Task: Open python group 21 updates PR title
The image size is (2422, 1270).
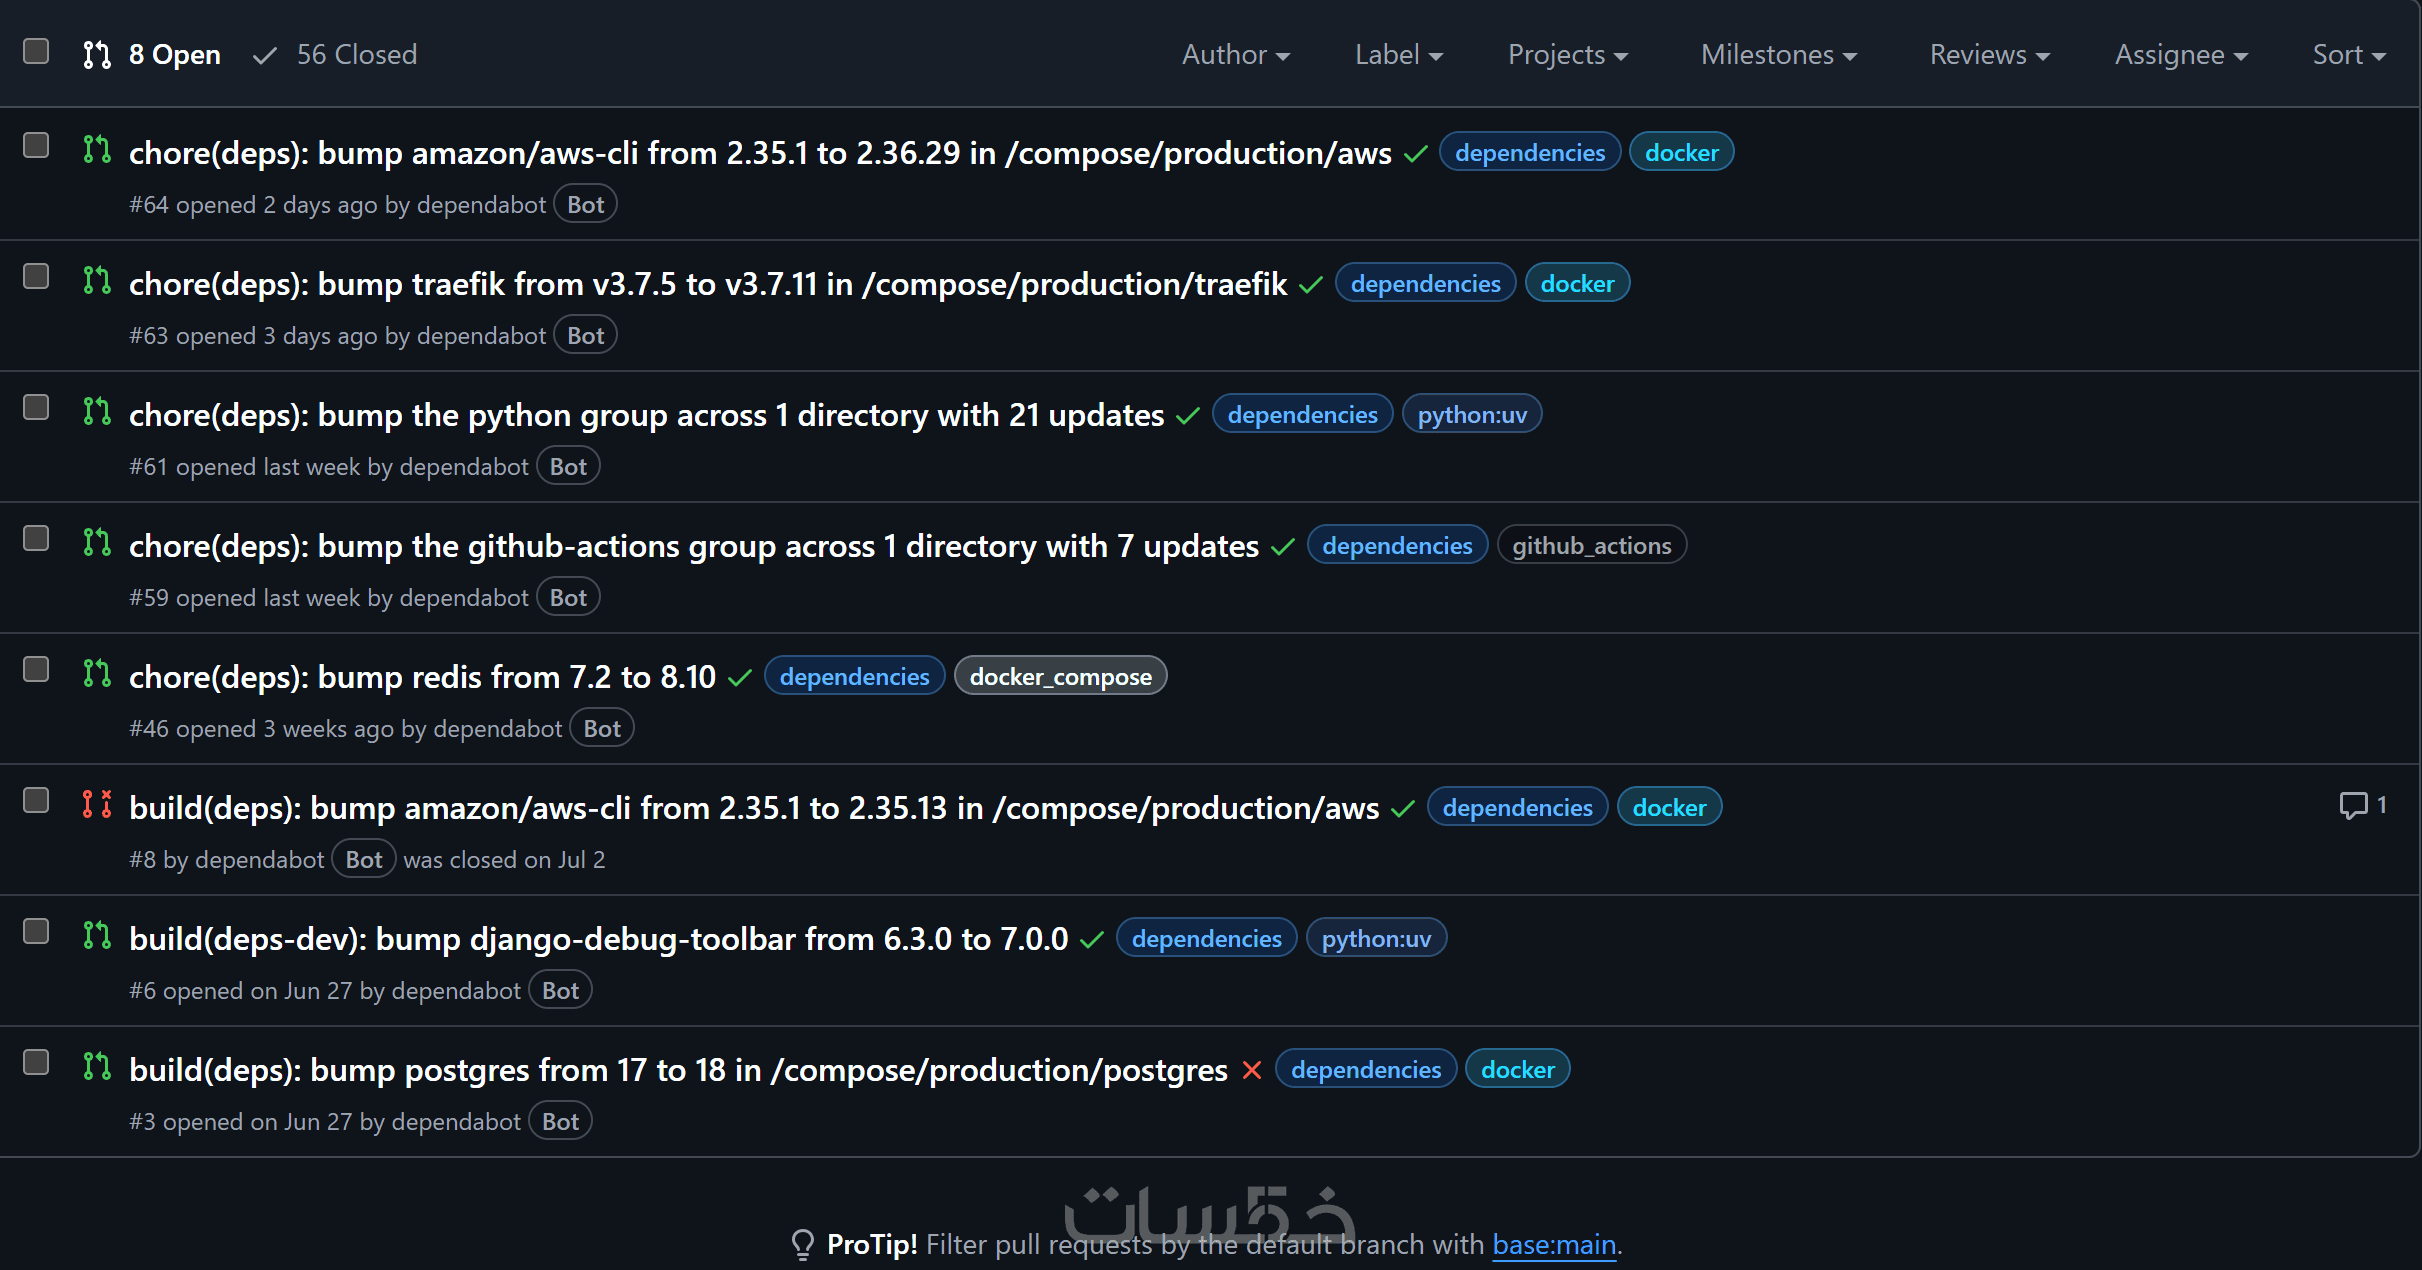Action: (x=647, y=415)
